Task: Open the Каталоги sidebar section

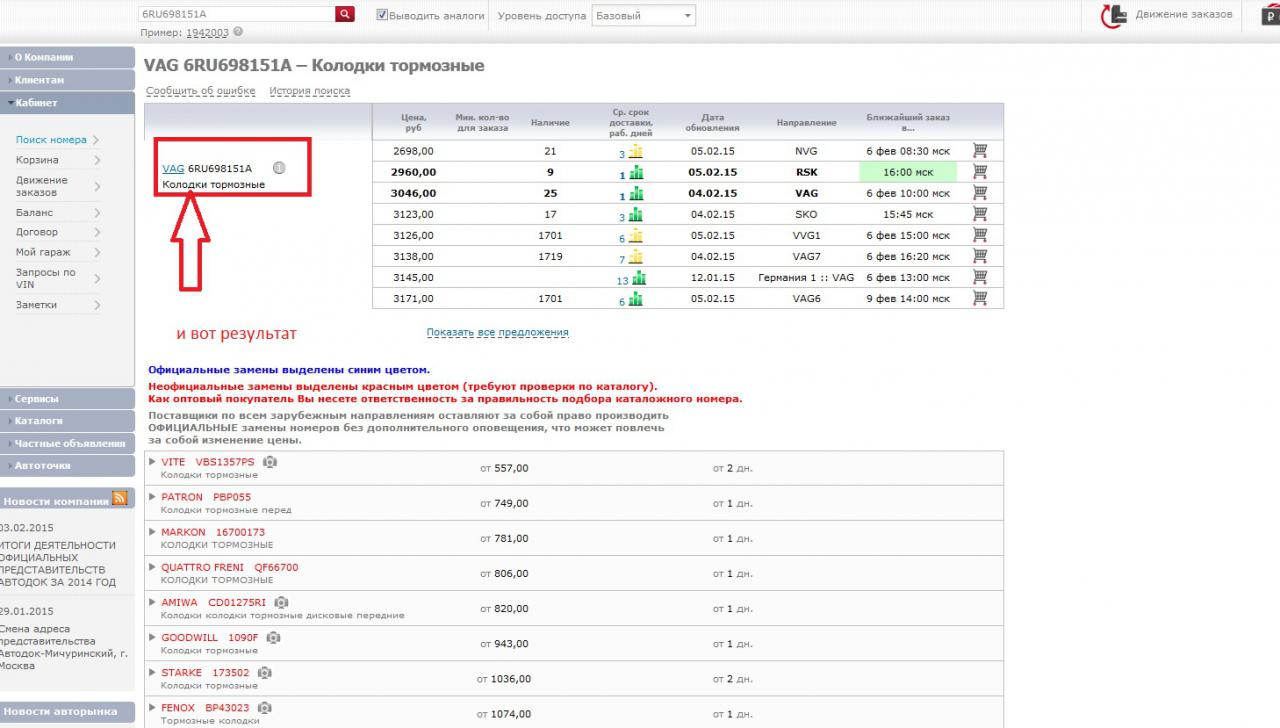Action: [x=67, y=421]
